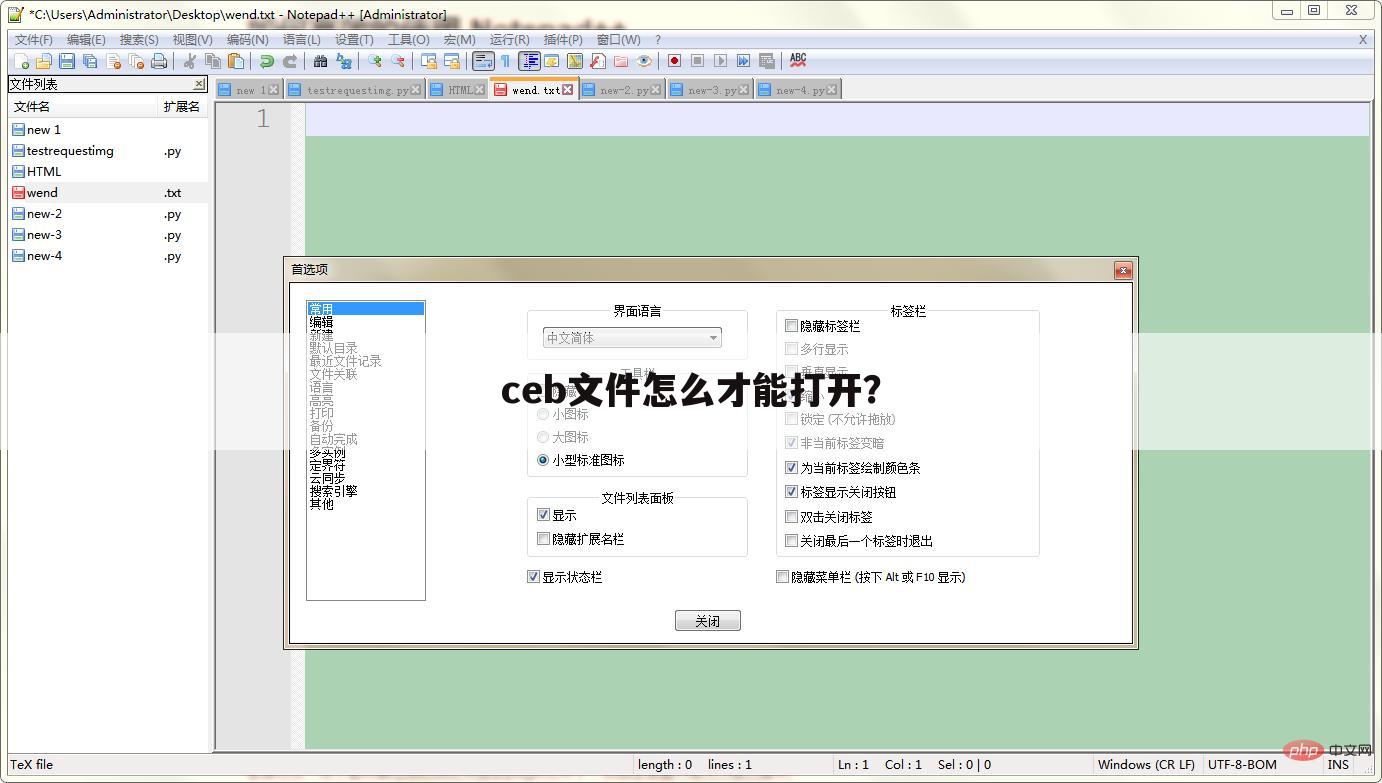This screenshot has height=783, width=1382.
Task: Select 搜索引擎 in preferences list
Action: [333, 491]
